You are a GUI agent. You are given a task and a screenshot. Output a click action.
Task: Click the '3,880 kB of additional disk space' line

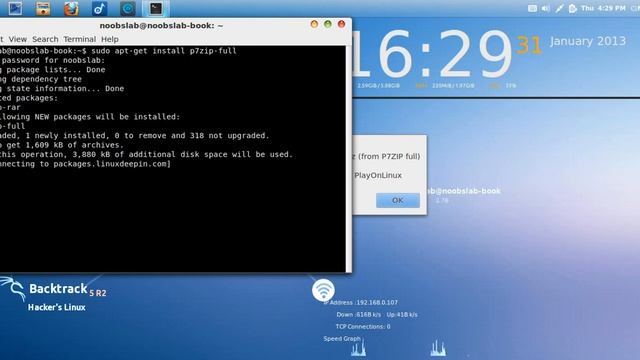coord(147,154)
